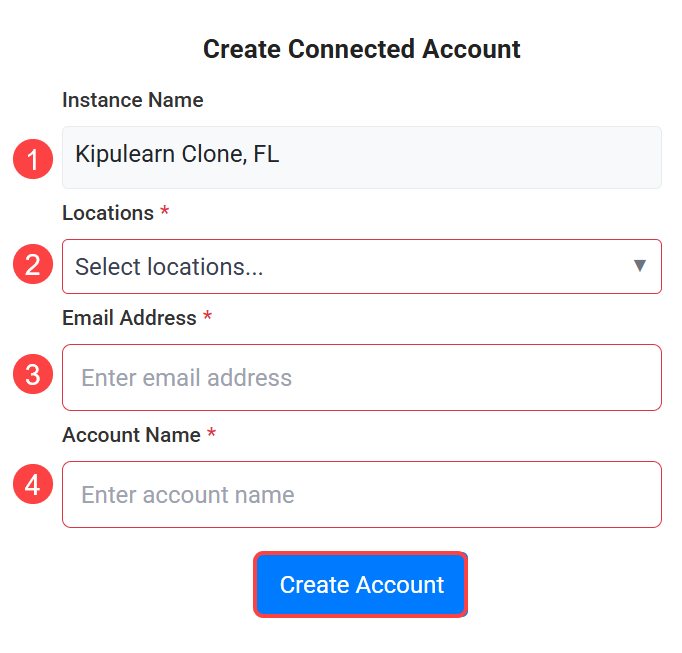This screenshot has height=653, width=682.
Task: Click the red number 2 badge
Action: [x=33, y=266]
